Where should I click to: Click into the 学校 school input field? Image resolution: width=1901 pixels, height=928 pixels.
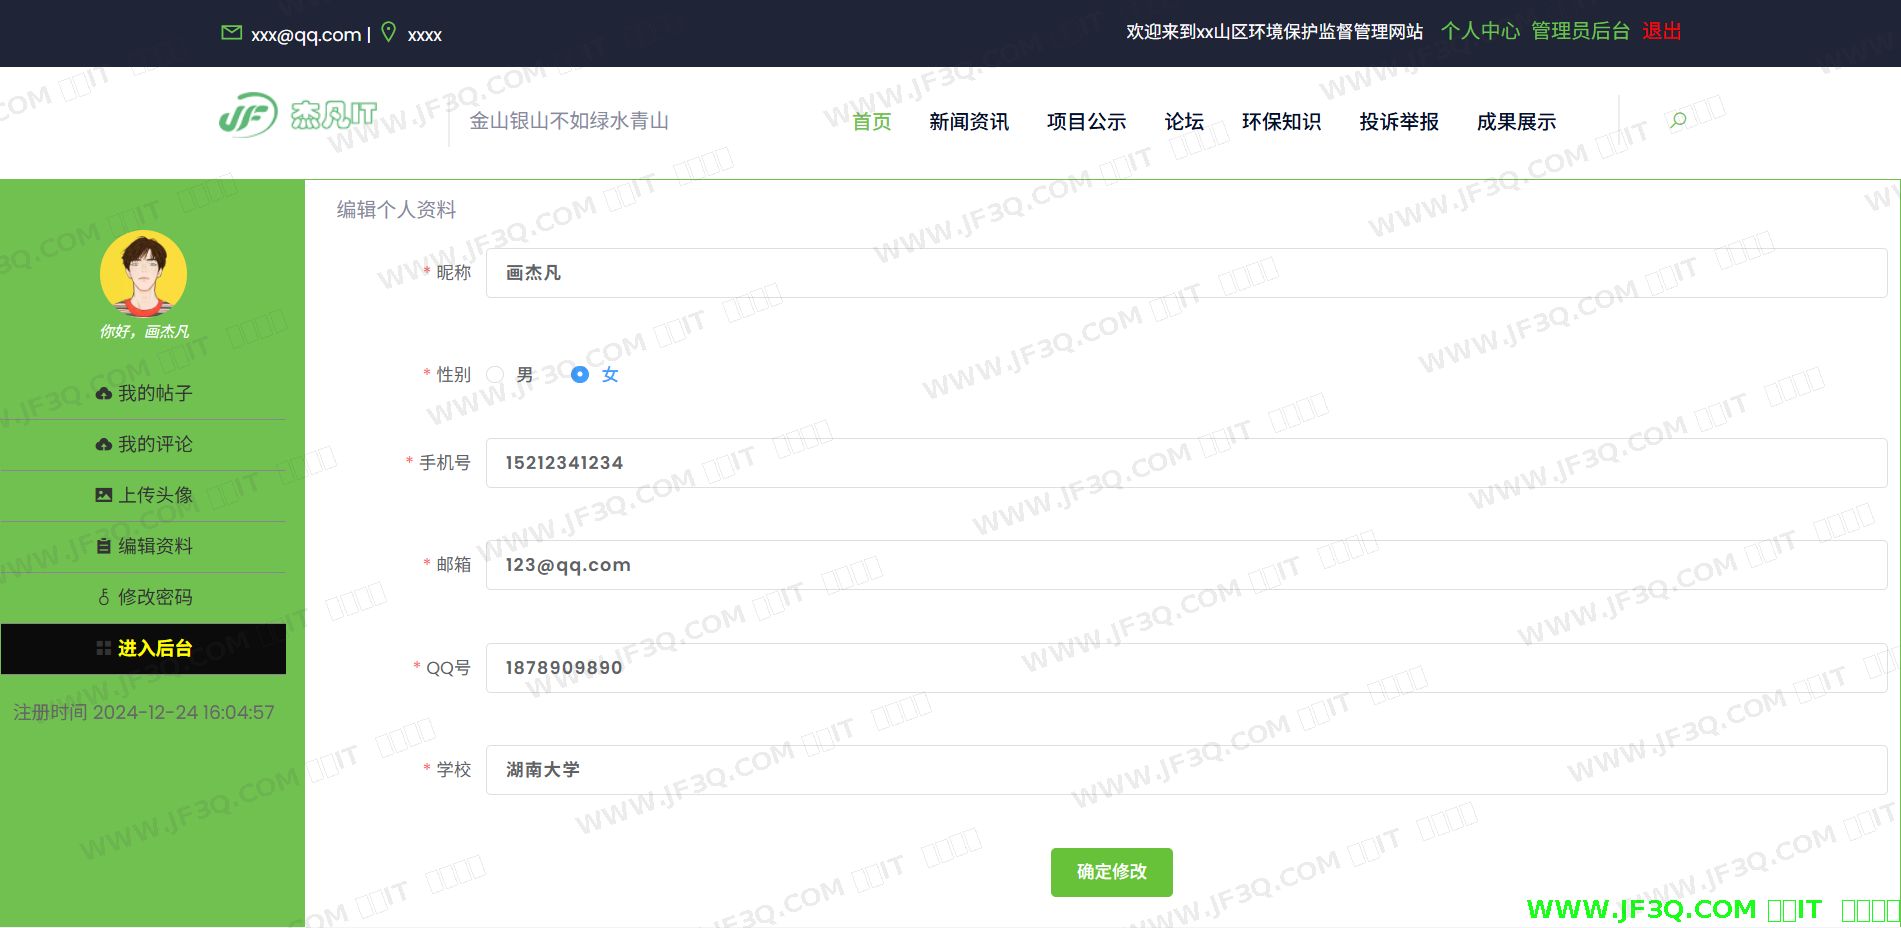pos(1185,770)
